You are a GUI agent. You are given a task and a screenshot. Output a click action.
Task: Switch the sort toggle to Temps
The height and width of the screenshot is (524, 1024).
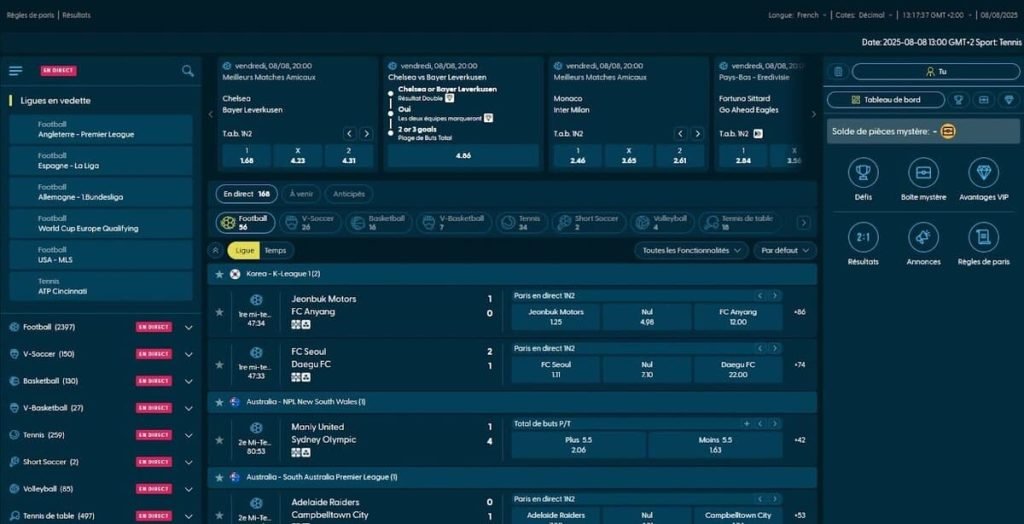[275, 250]
